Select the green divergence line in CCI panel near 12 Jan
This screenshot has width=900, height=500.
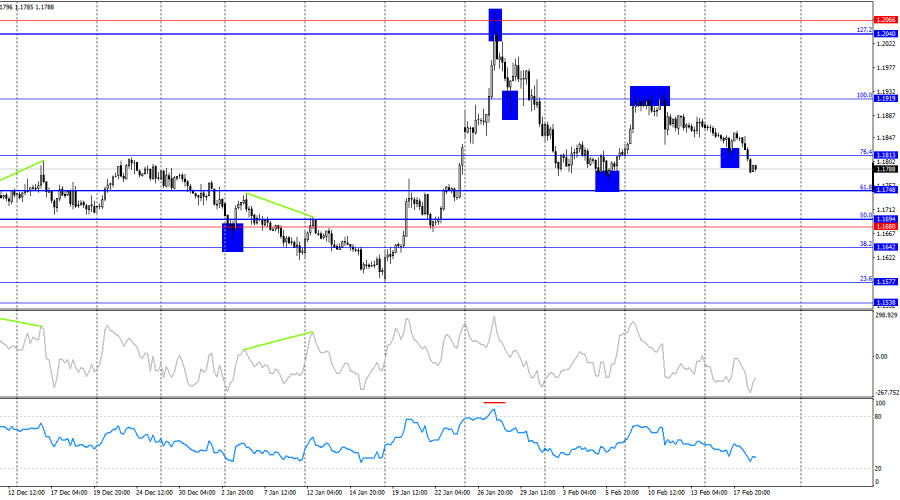tap(278, 341)
